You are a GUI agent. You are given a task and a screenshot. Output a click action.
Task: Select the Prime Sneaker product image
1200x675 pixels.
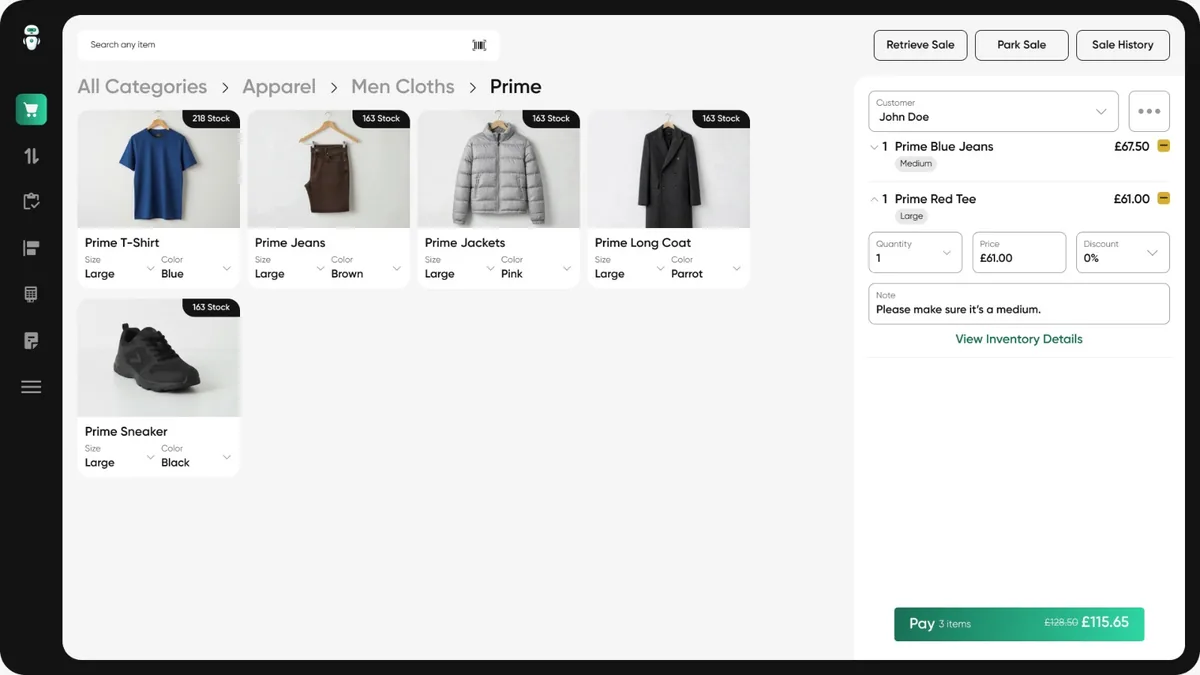pos(159,358)
